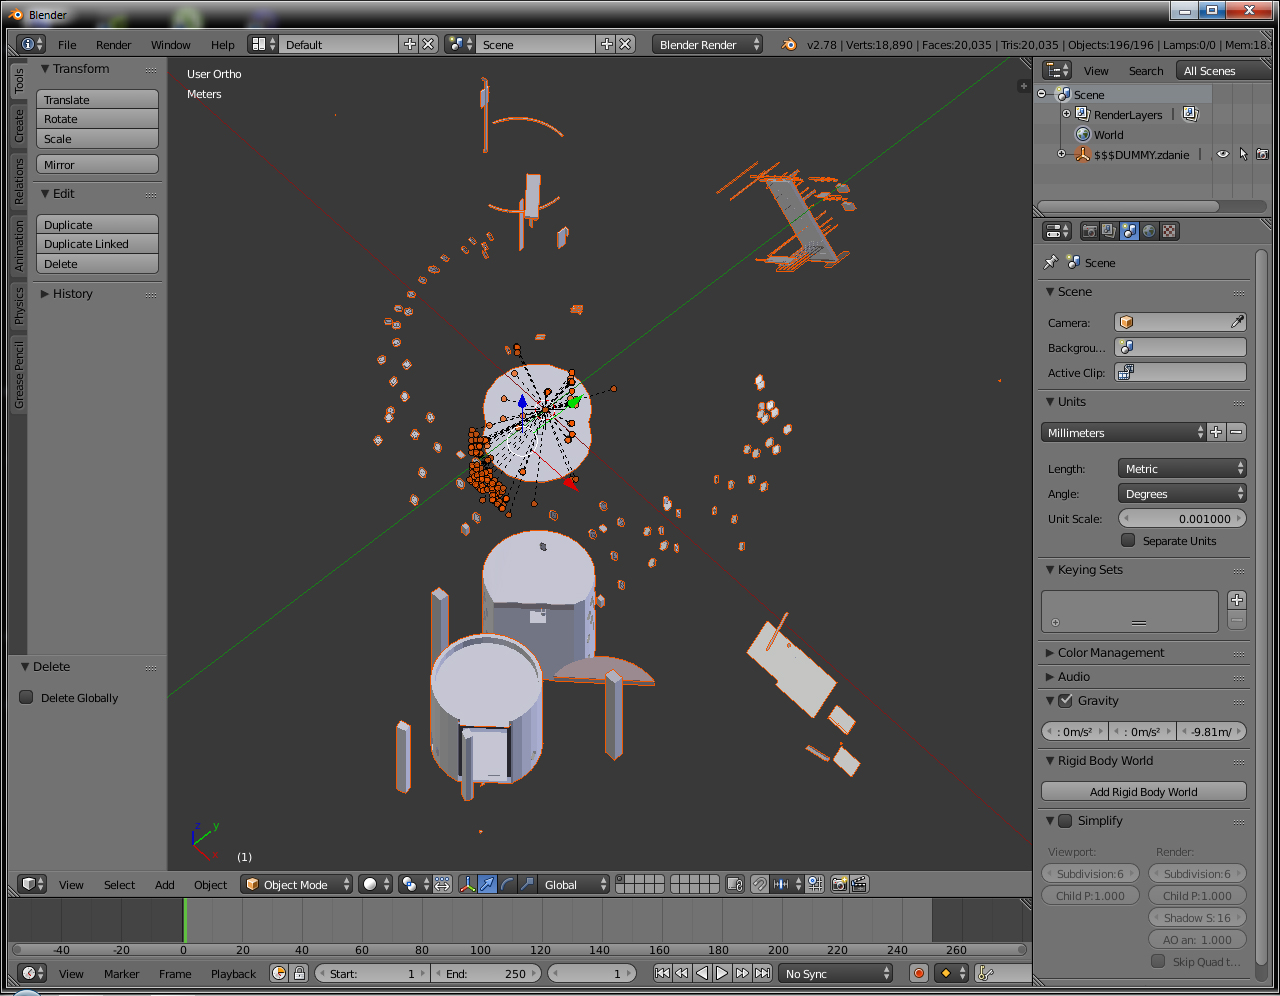Switch to the Create tool shelf tab
Screen dimensions: 1280x996
click(18, 125)
